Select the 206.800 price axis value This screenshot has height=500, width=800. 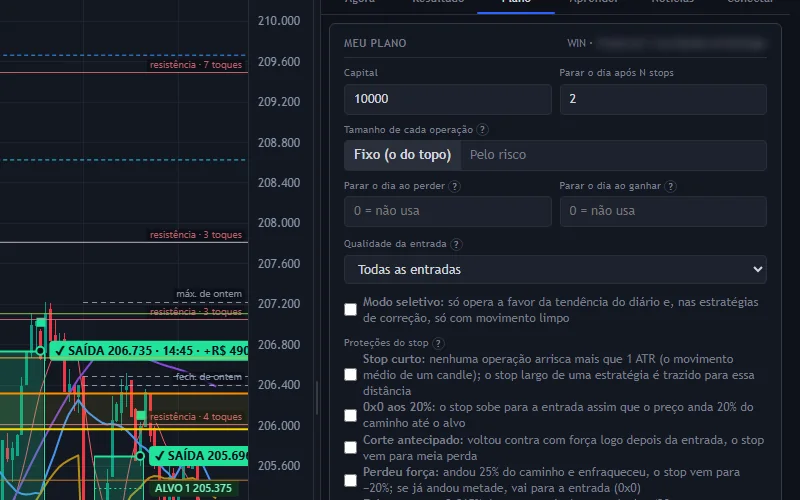click(x=279, y=344)
